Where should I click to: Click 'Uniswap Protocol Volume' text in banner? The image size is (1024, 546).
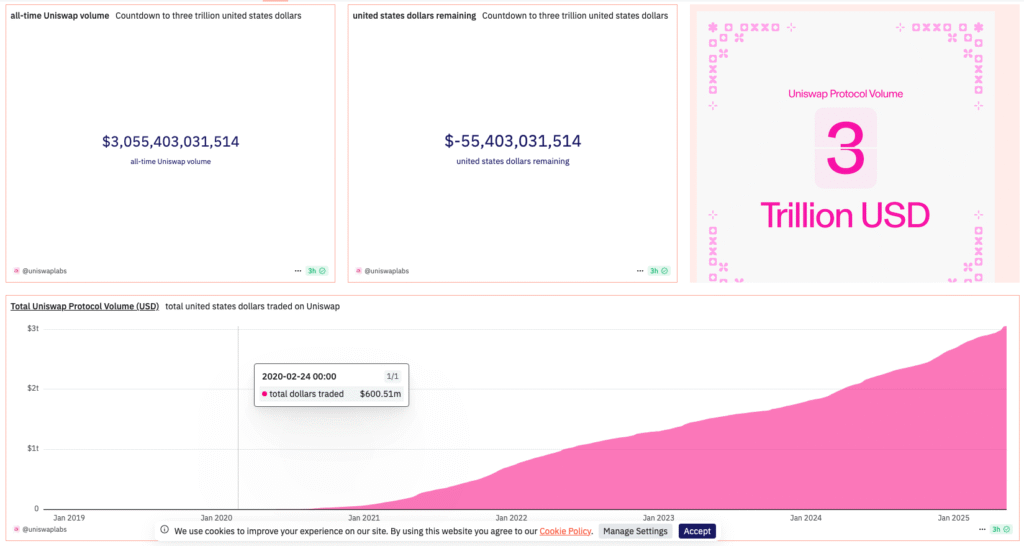(845, 94)
